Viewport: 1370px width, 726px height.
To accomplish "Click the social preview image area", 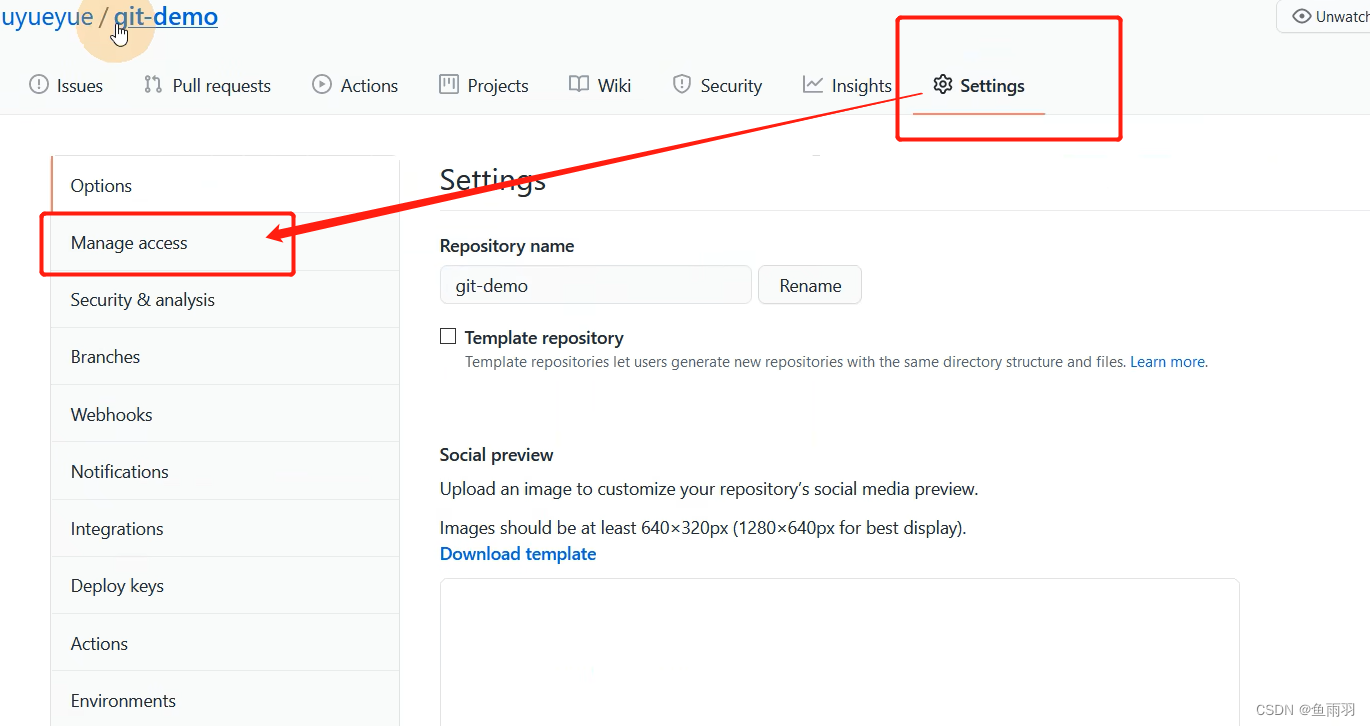I will [x=840, y=652].
